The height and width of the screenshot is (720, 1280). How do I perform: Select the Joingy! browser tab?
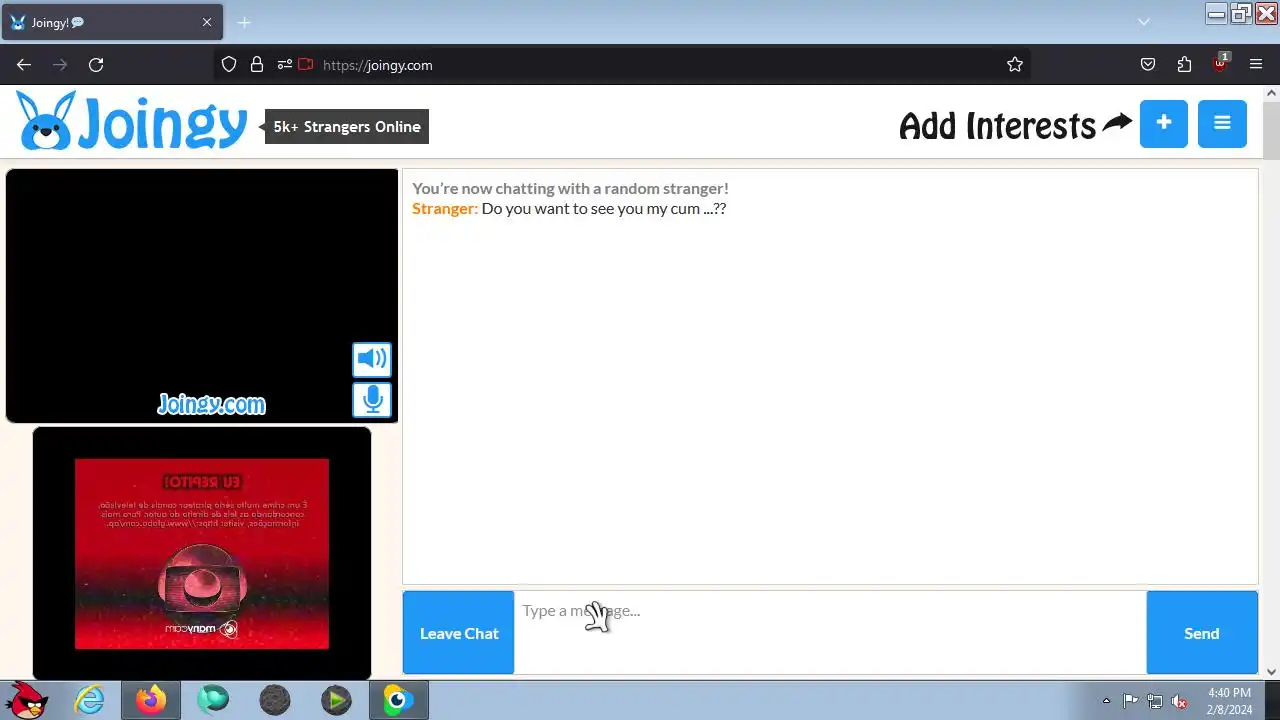pos(112,22)
